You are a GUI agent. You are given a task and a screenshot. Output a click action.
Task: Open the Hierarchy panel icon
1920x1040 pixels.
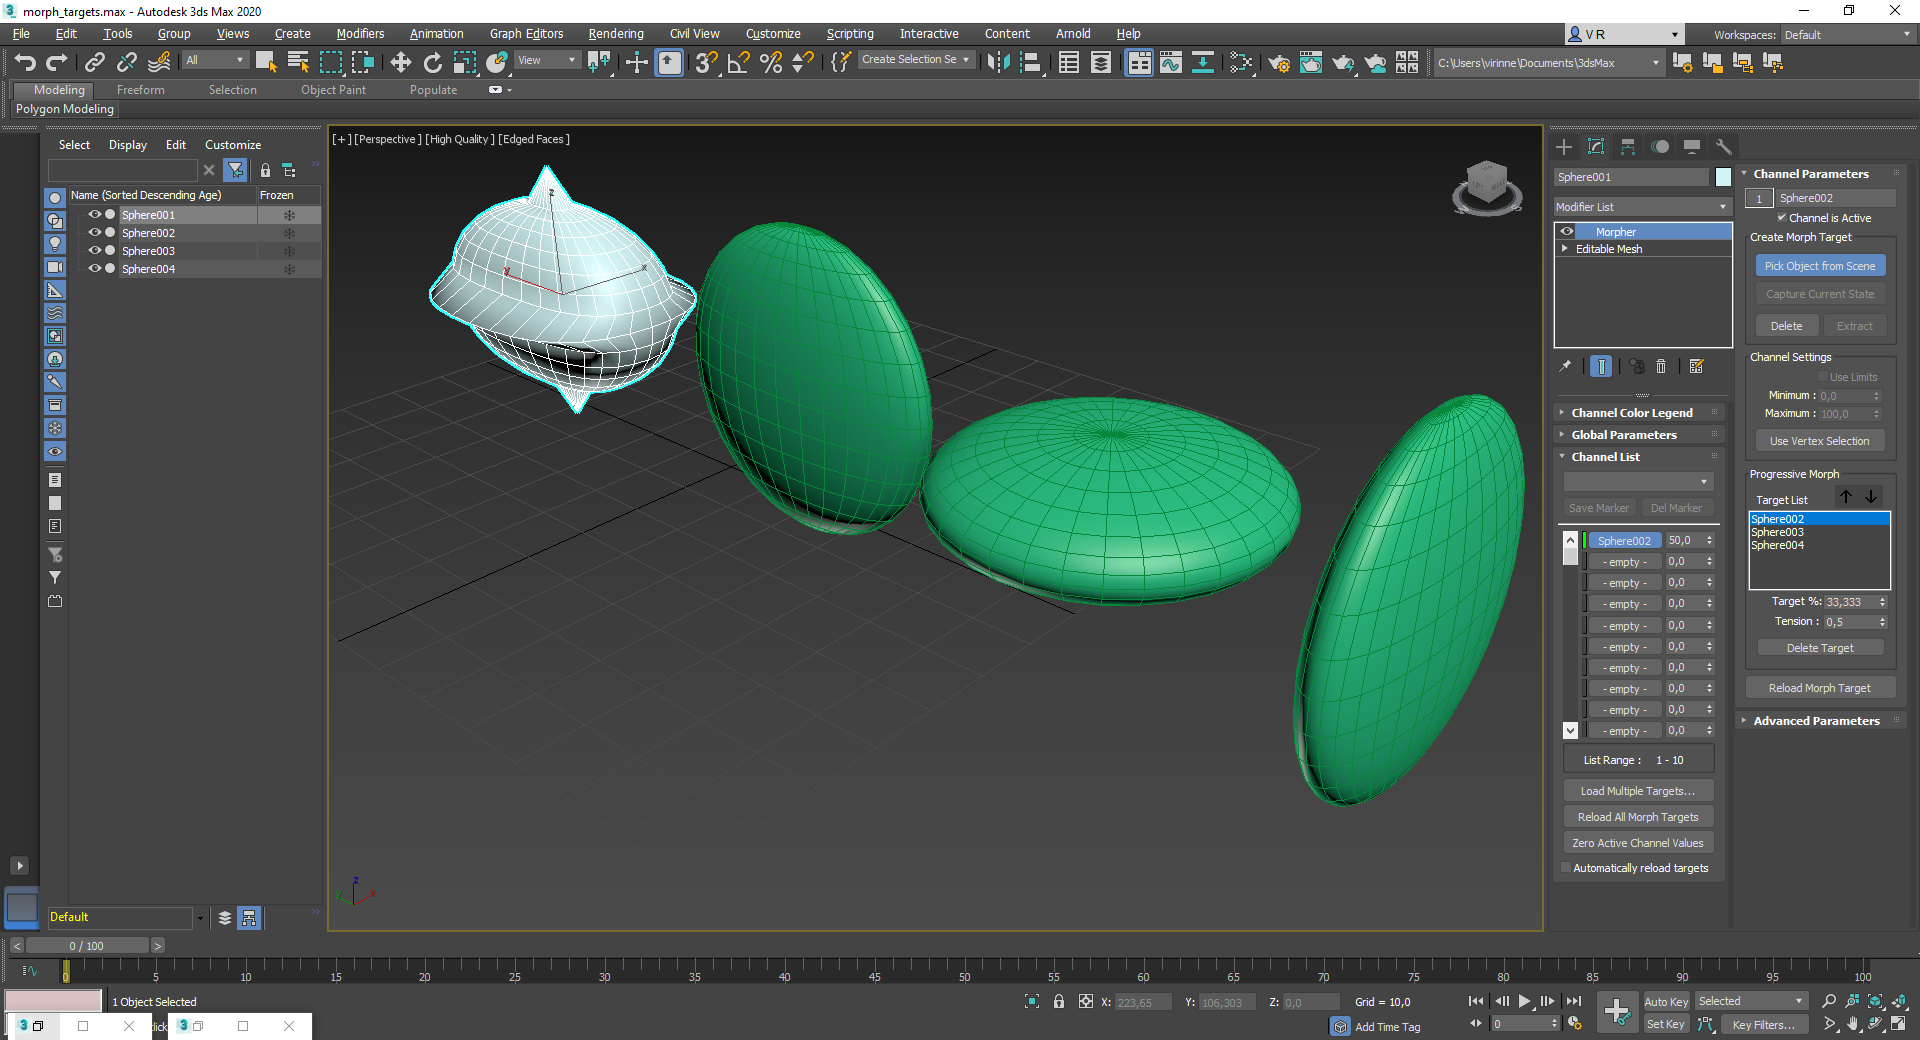1628,147
